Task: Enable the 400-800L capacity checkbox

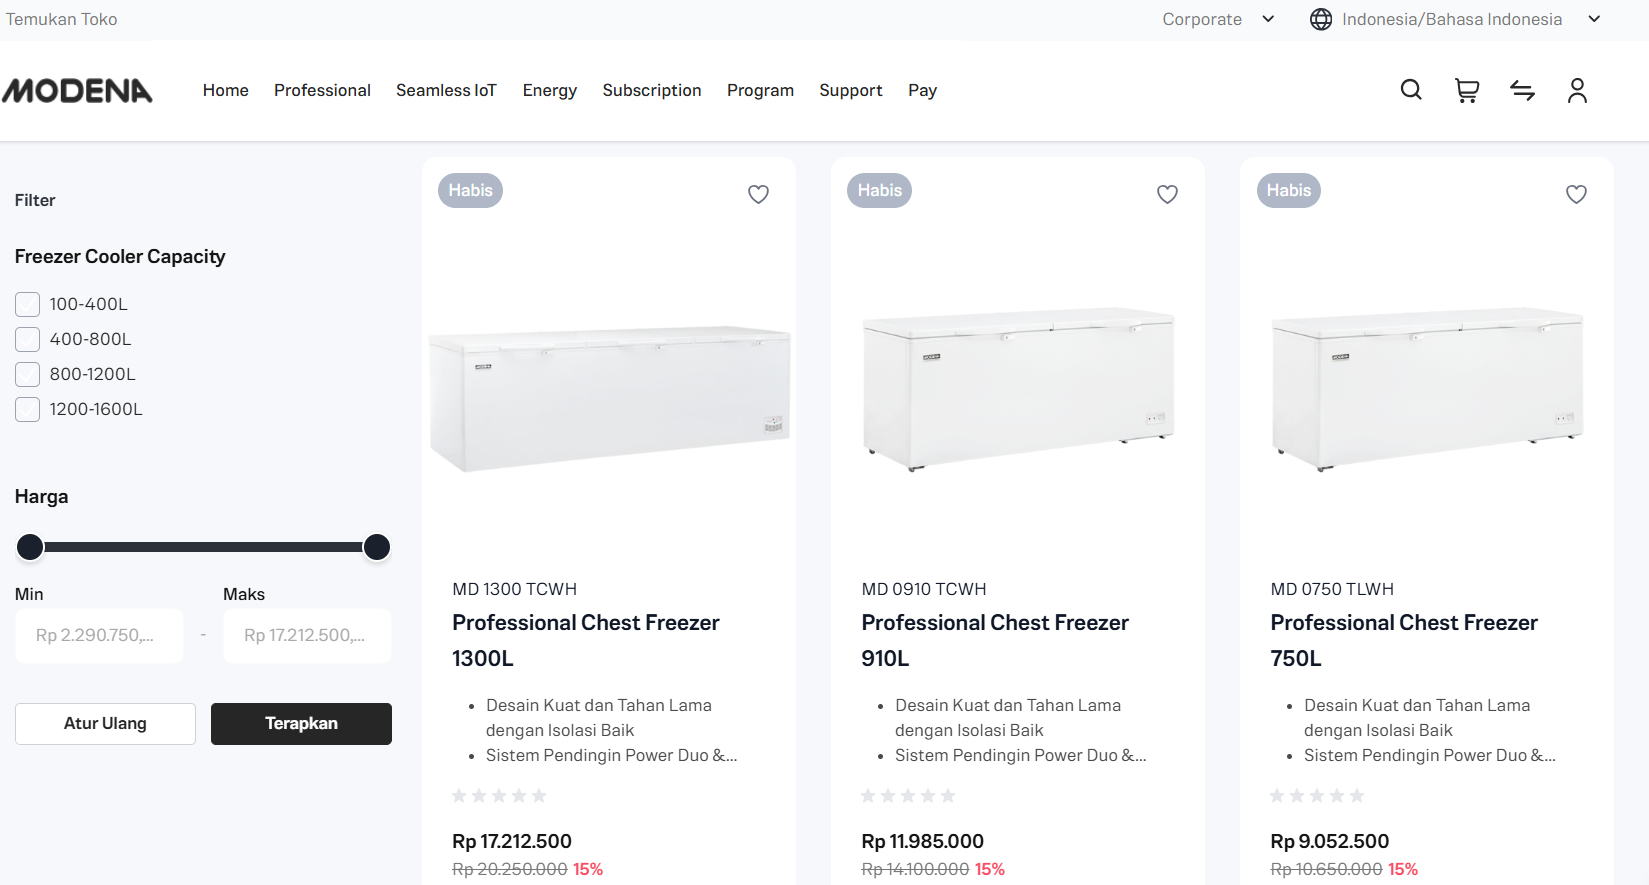Action: (x=28, y=339)
